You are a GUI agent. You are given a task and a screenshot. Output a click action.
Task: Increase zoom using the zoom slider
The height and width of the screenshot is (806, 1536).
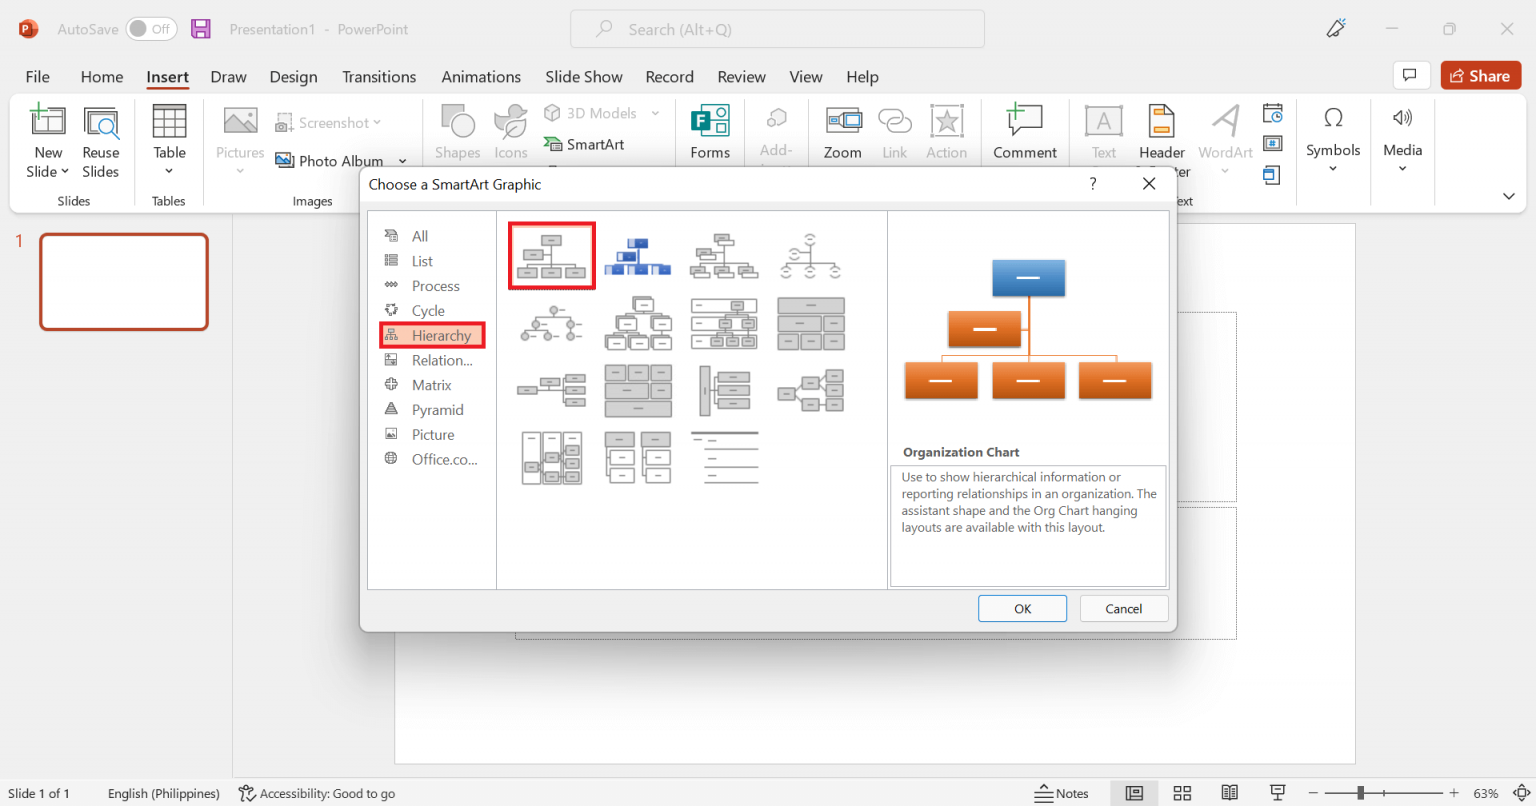click(1453, 791)
